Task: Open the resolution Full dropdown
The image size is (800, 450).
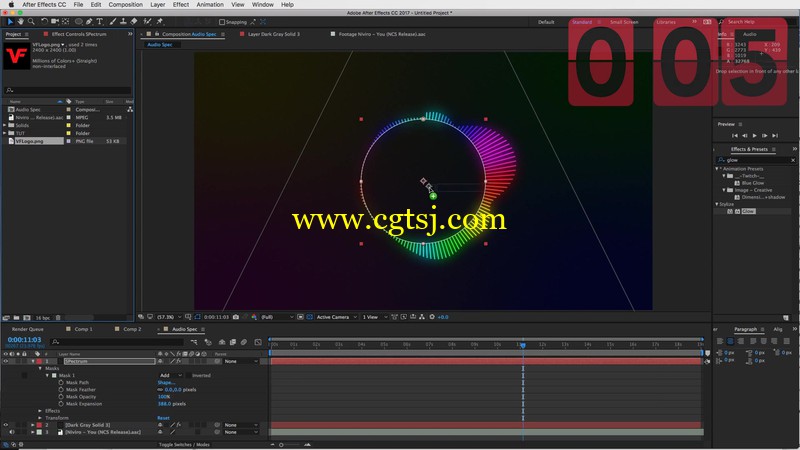Action: pyautogui.click(x=277, y=317)
